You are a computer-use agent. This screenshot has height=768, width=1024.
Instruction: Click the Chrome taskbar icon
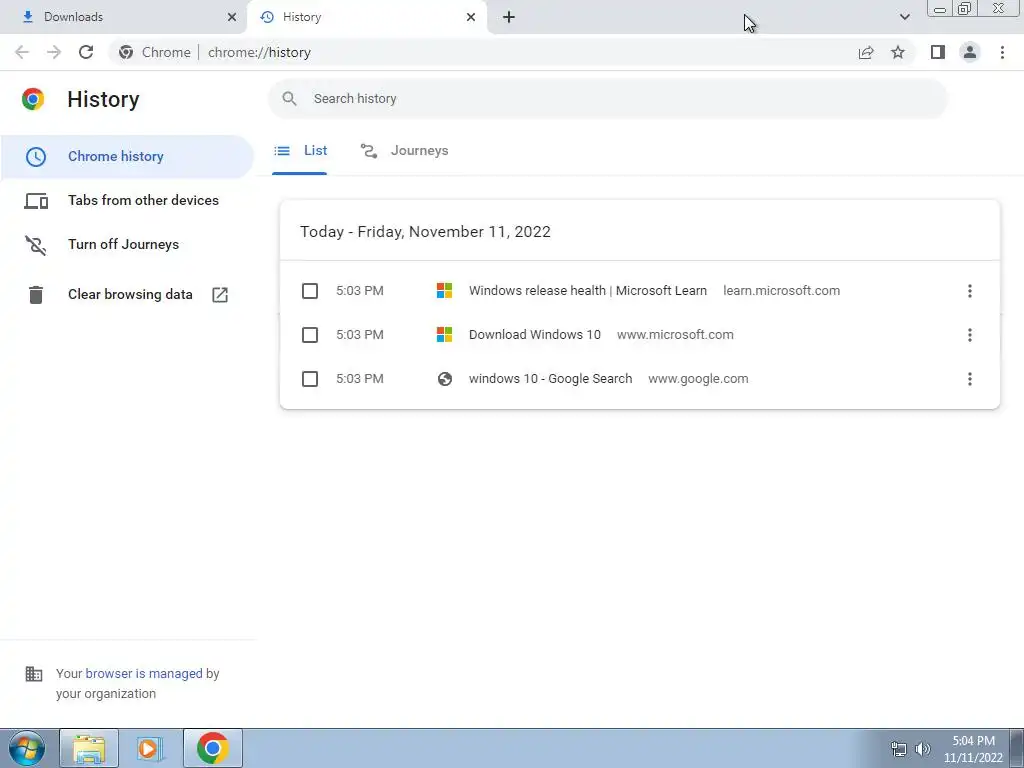212,748
